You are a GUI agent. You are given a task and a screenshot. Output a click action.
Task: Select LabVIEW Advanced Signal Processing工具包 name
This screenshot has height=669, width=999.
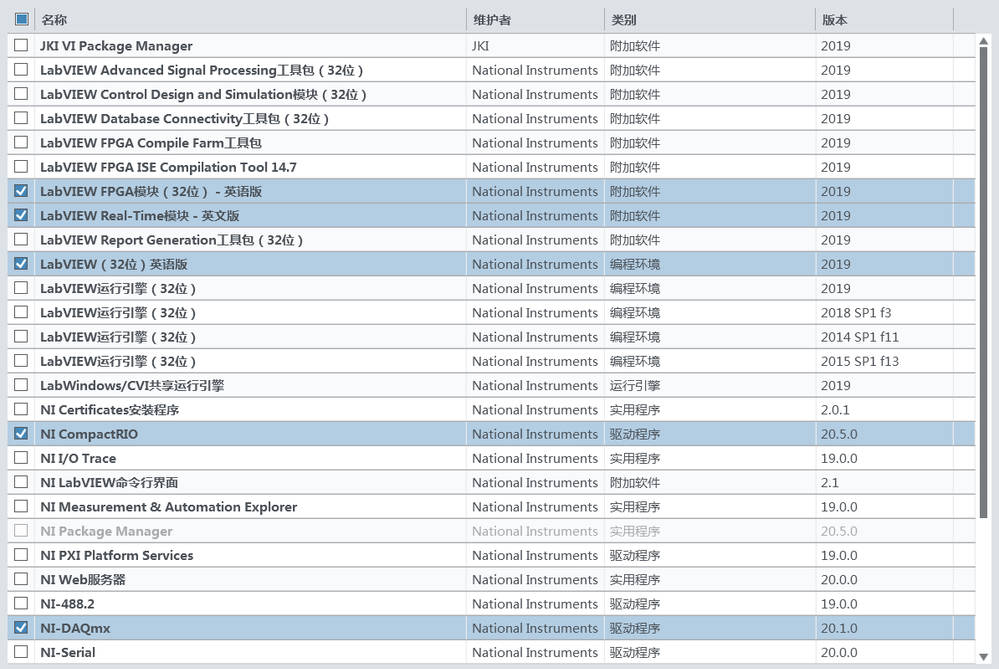click(201, 70)
